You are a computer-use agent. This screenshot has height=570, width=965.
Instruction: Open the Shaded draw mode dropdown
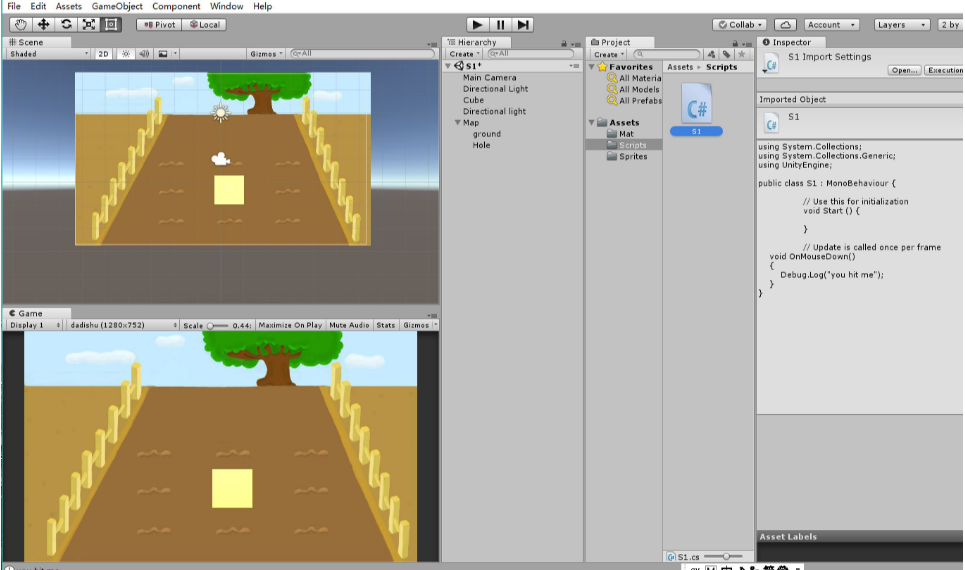[x=49, y=54]
